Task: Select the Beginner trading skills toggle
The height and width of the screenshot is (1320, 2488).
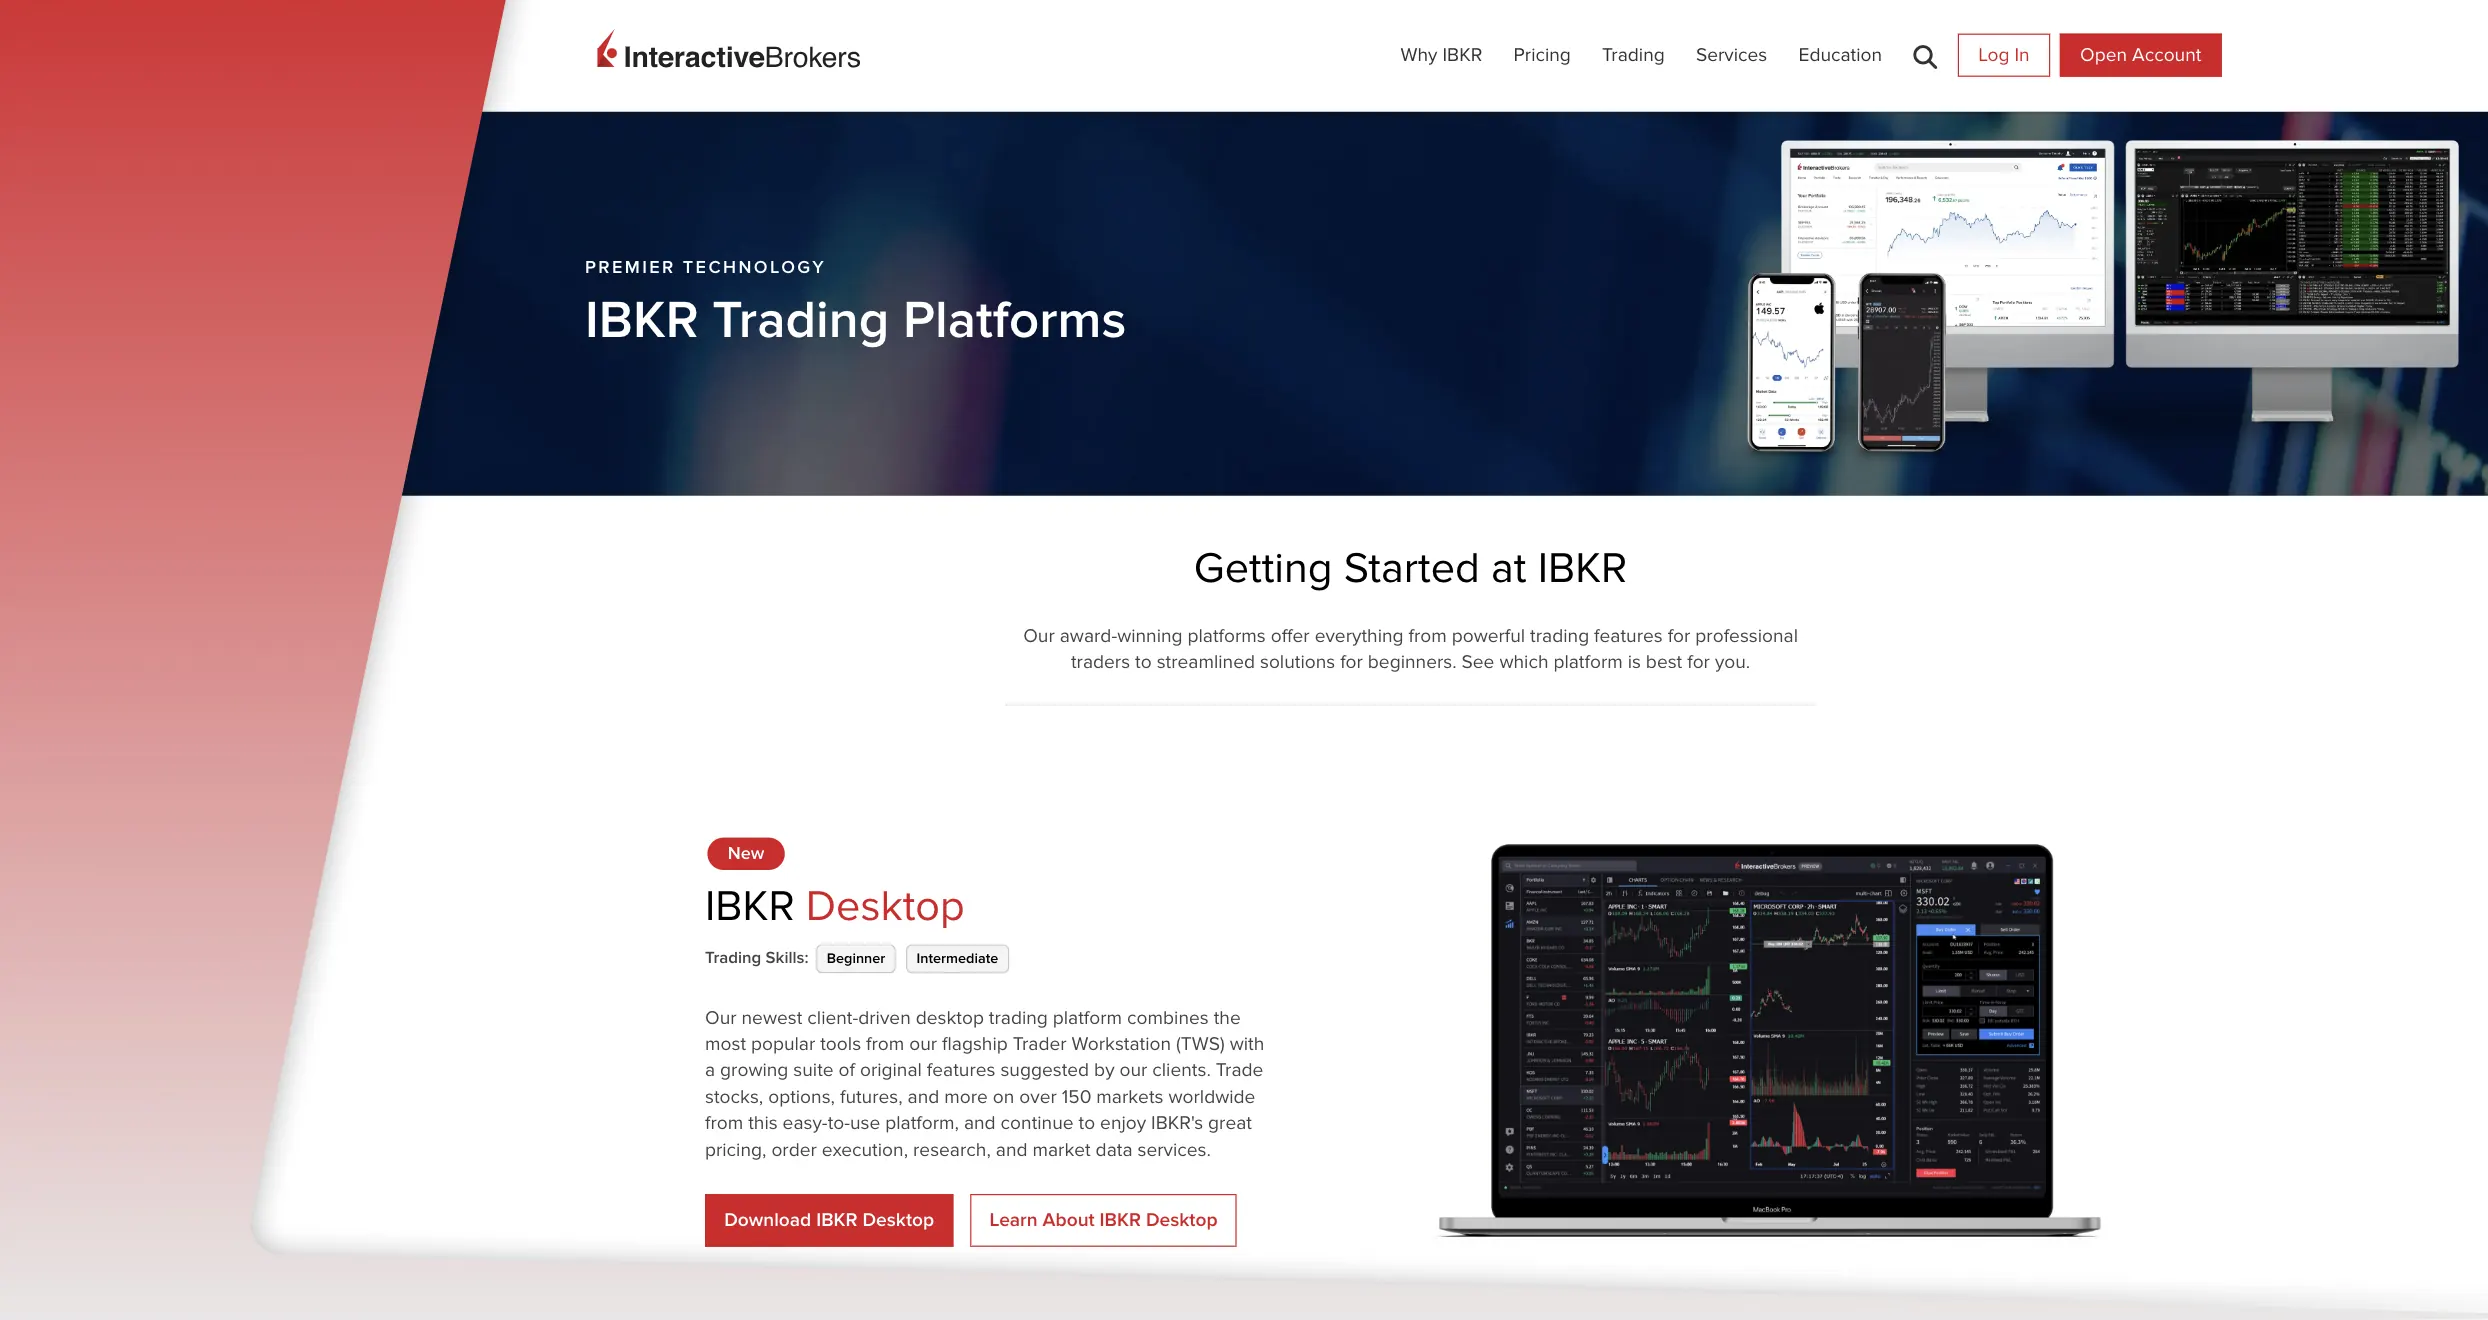Action: click(854, 958)
